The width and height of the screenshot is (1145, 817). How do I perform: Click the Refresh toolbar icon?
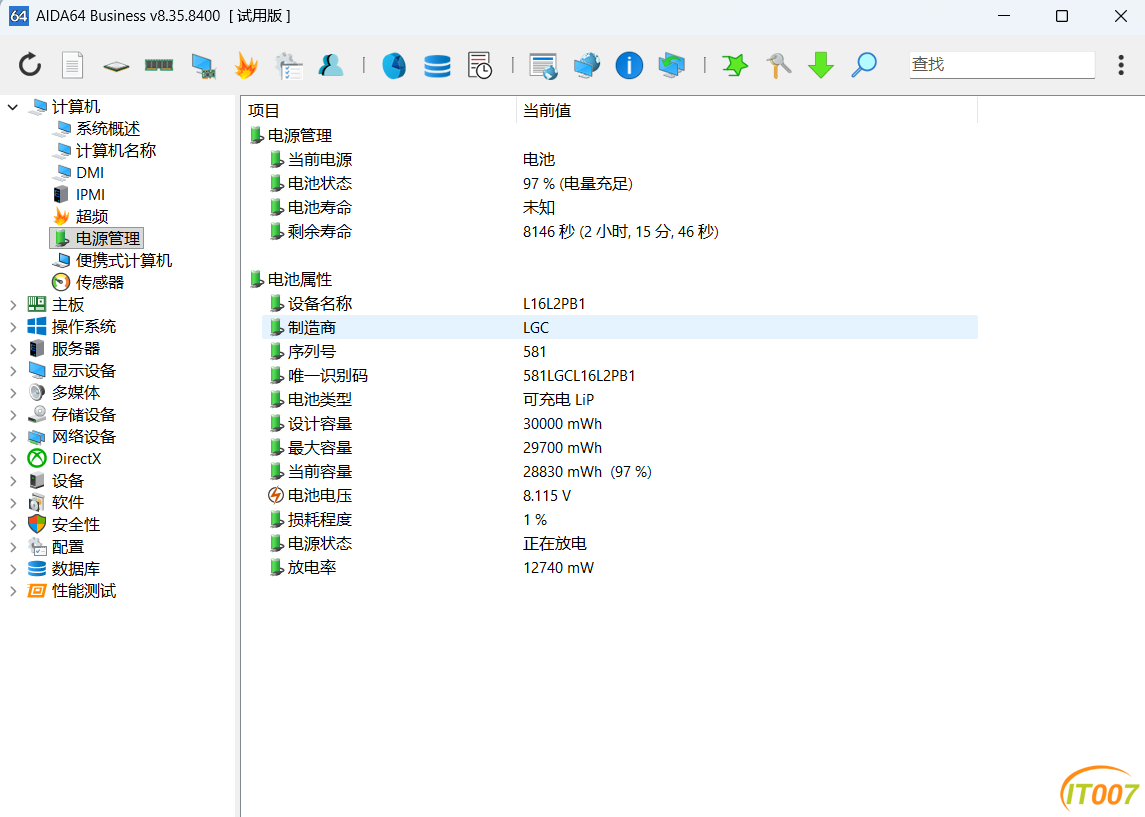pos(30,65)
